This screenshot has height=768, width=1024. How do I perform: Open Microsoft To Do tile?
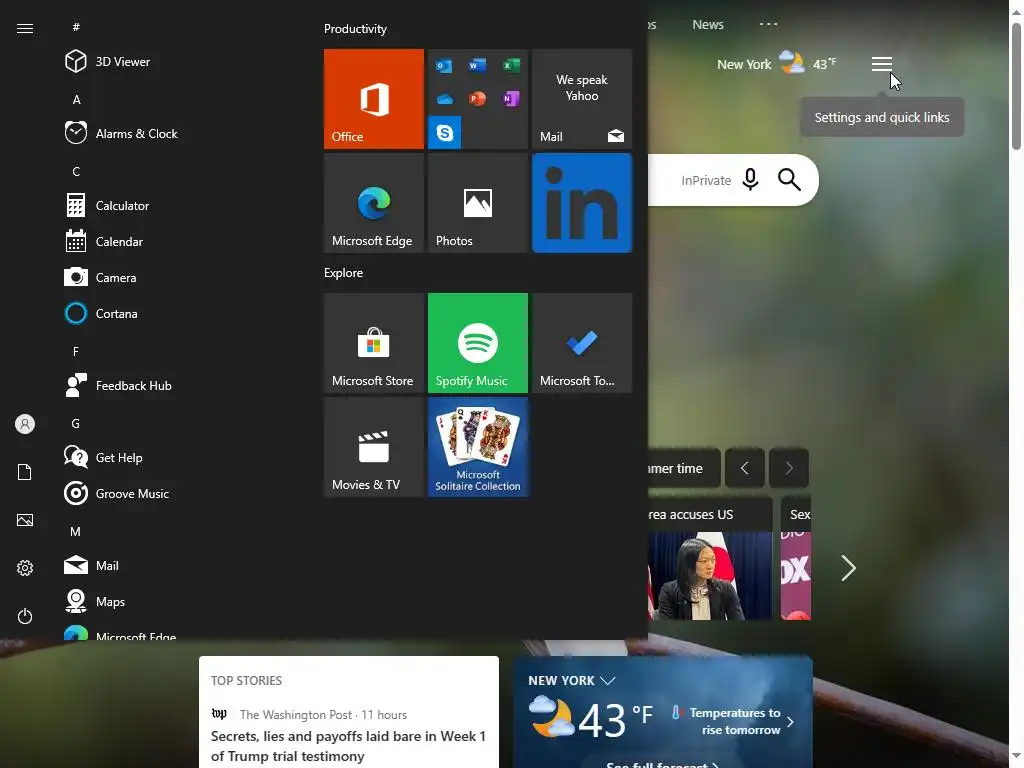pos(582,343)
